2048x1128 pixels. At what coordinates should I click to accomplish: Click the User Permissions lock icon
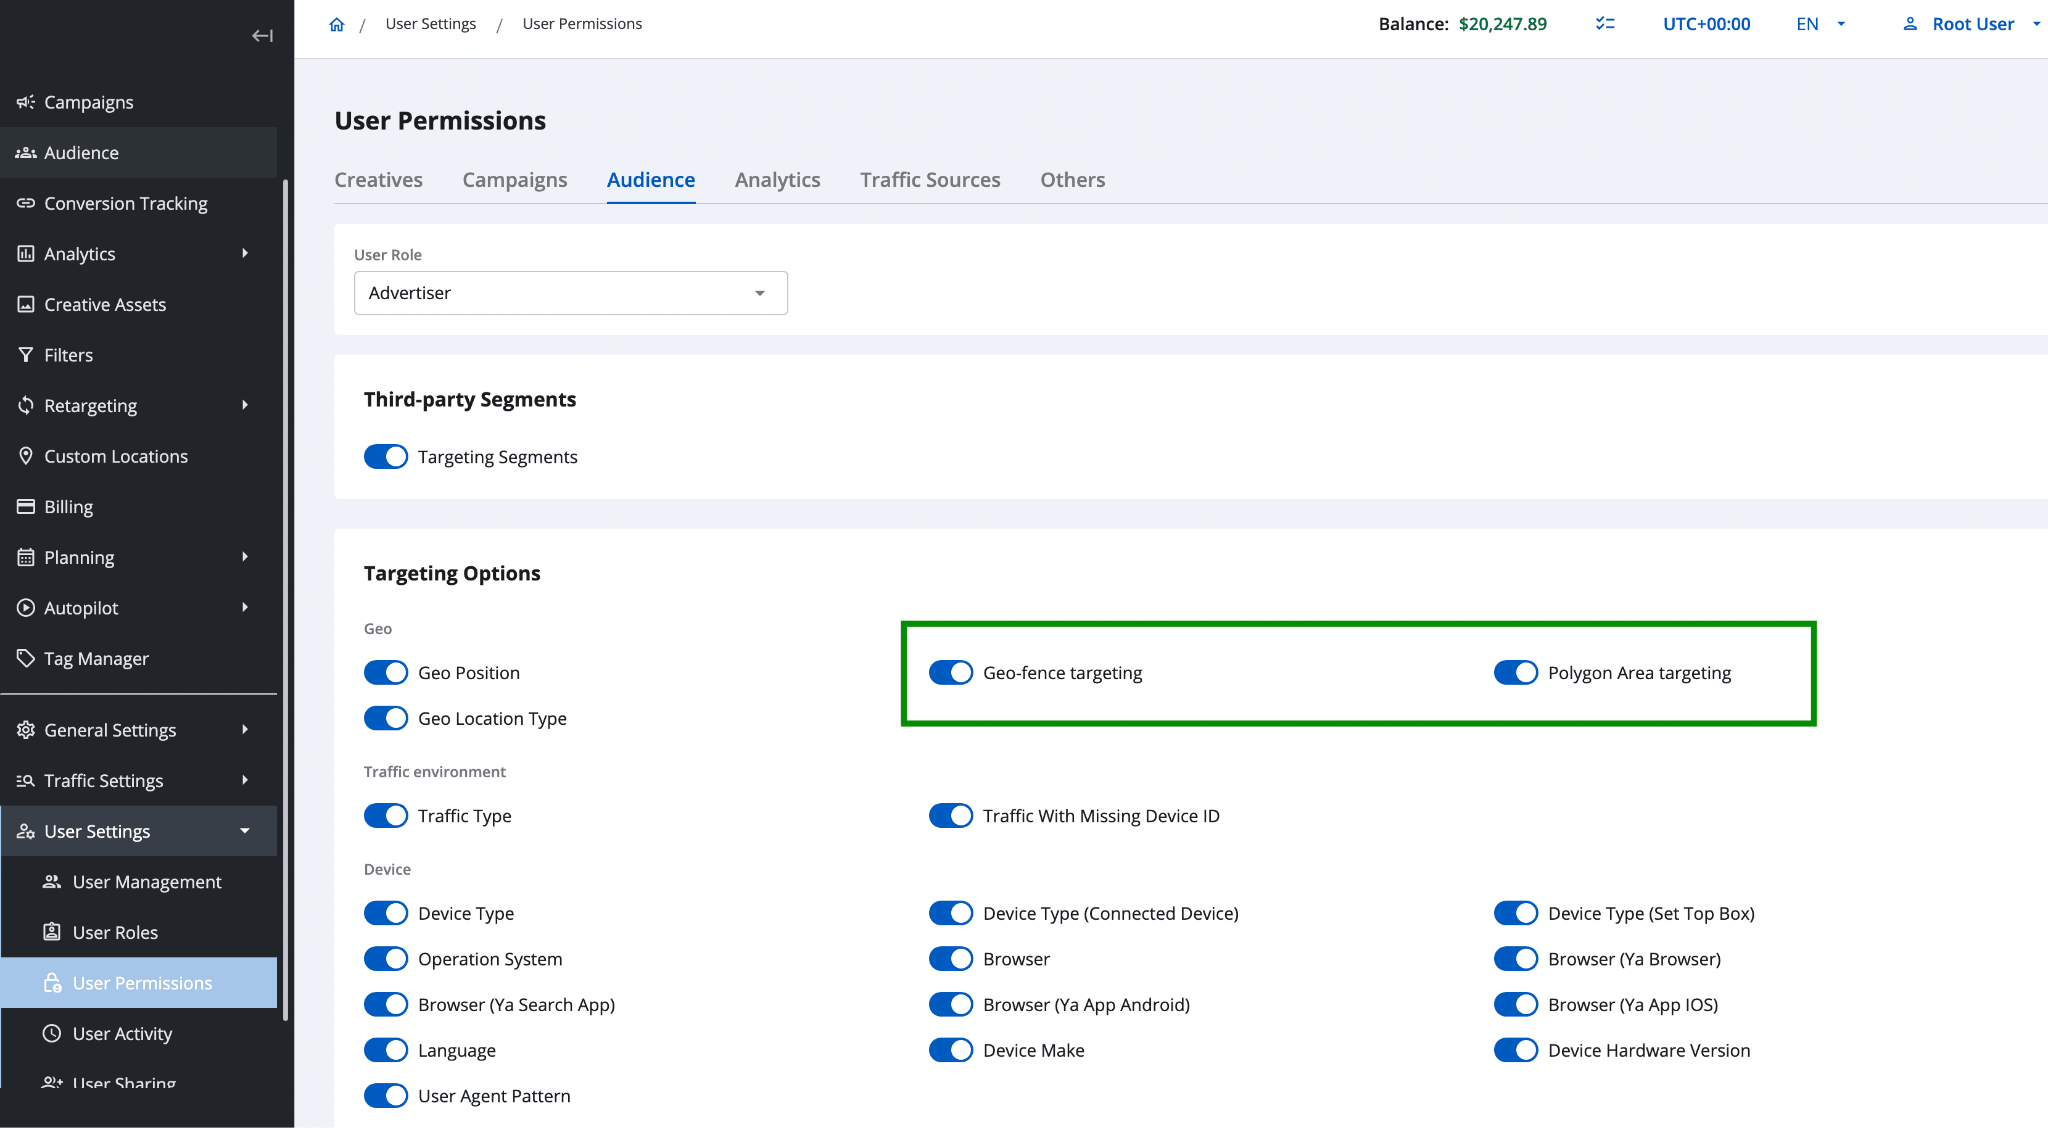[52, 983]
